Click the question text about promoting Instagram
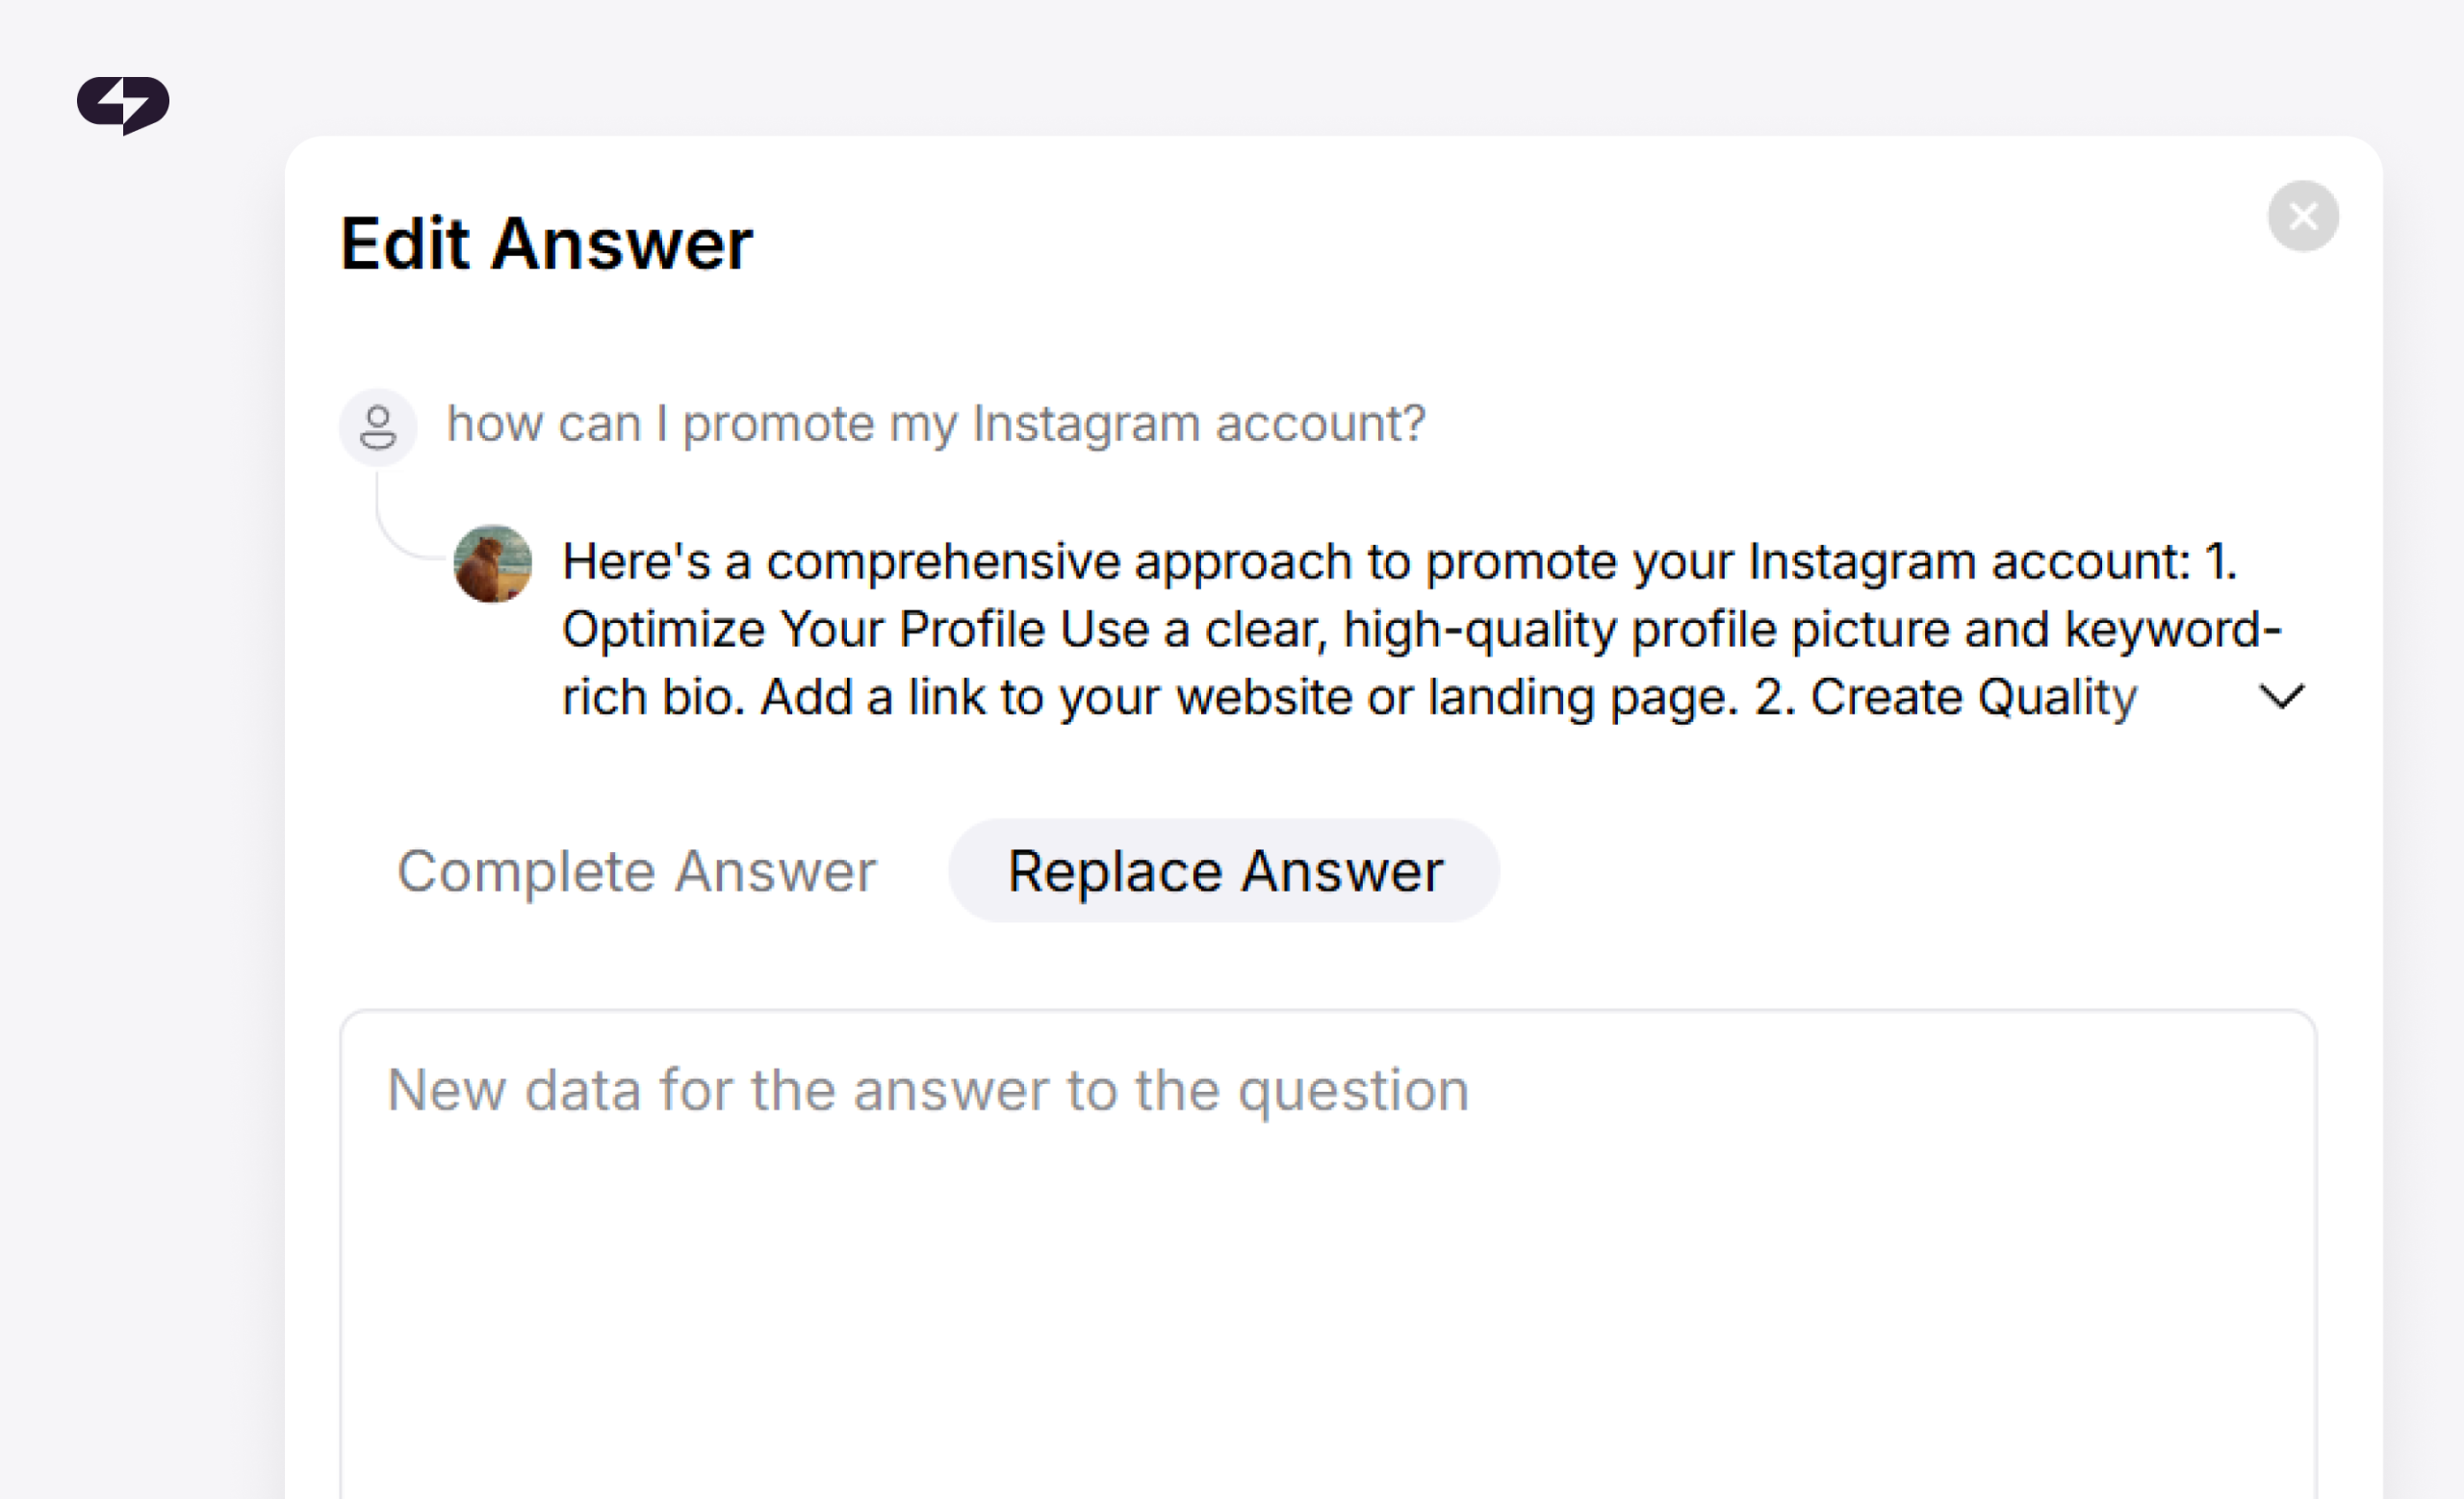Viewport: 2464px width, 1499px height. [936, 424]
